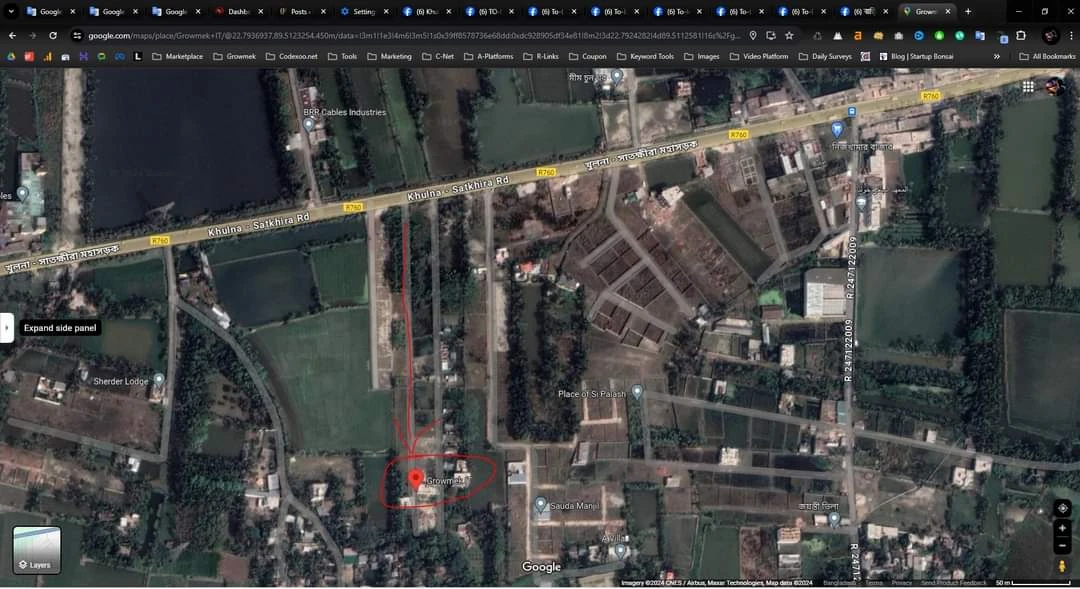
Task: Open the Marketing bookmarks folder
Action: click(389, 56)
